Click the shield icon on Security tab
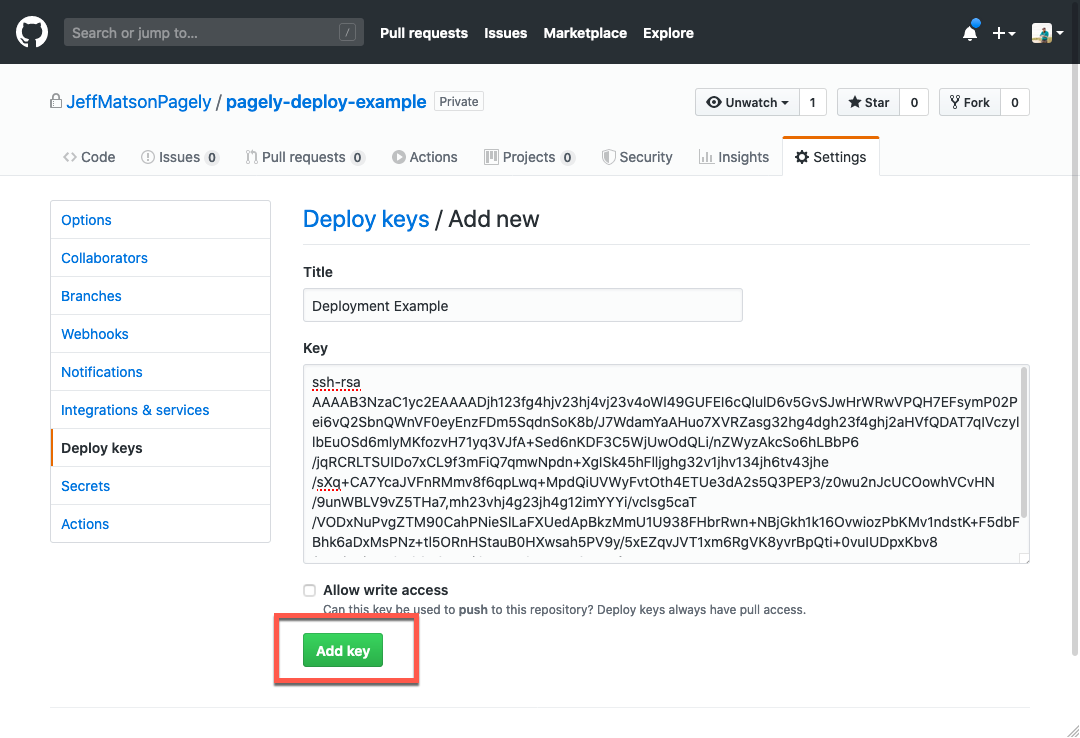 608,157
